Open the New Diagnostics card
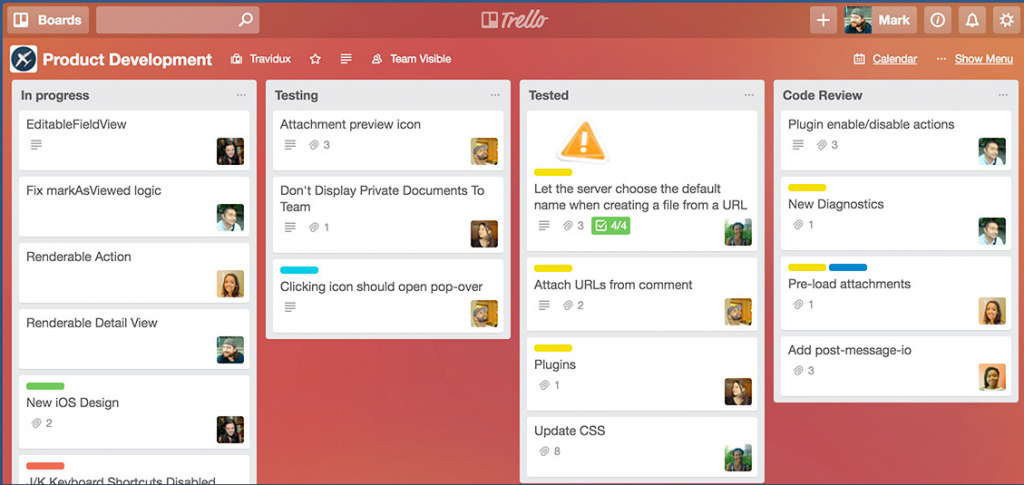This screenshot has width=1024, height=485. [x=896, y=213]
